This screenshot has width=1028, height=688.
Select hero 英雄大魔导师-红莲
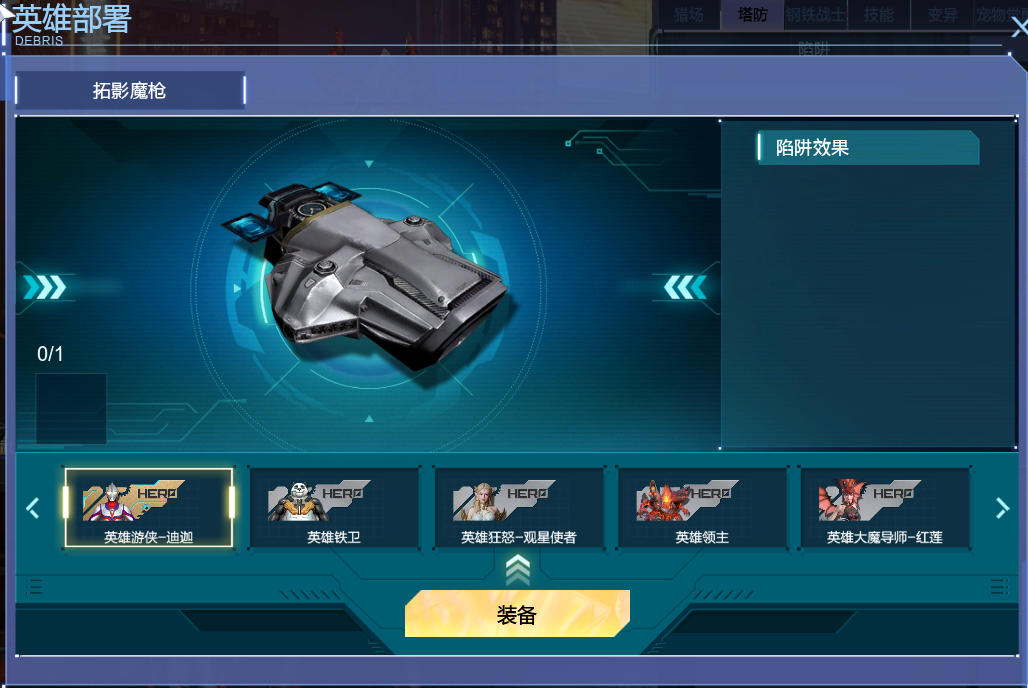pos(884,508)
